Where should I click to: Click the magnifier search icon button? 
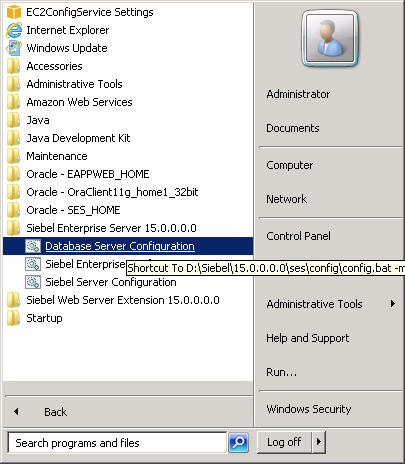tap(238, 442)
